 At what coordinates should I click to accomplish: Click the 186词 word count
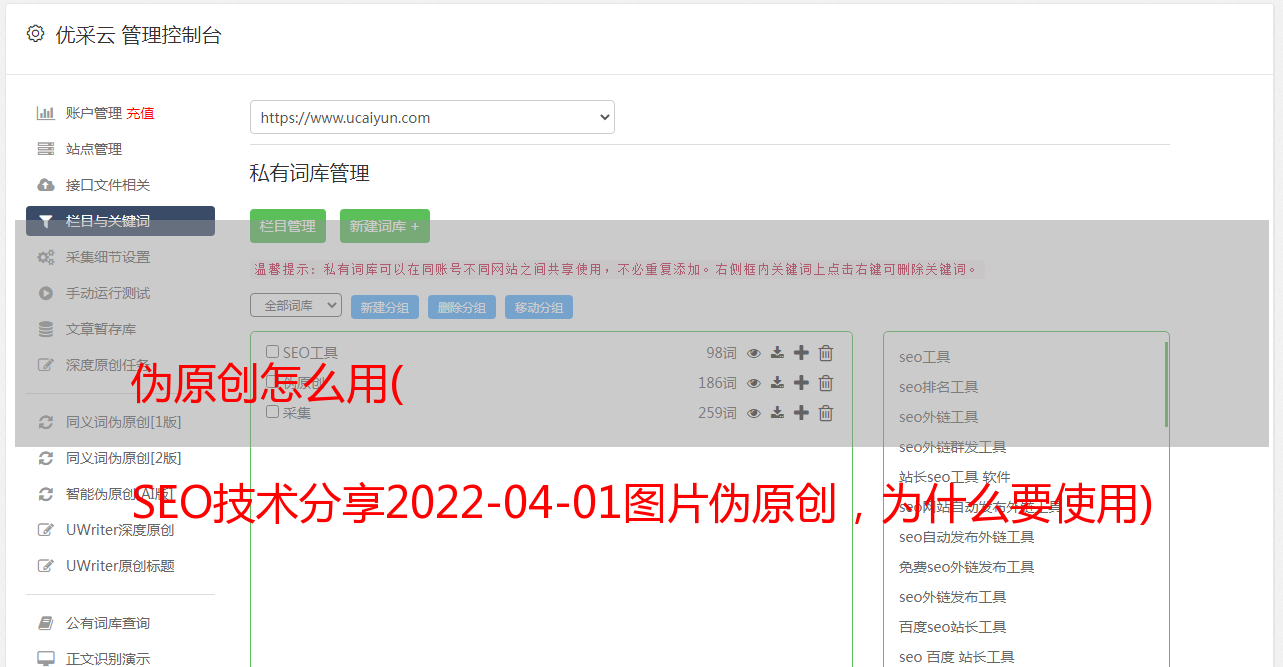point(717,383)
